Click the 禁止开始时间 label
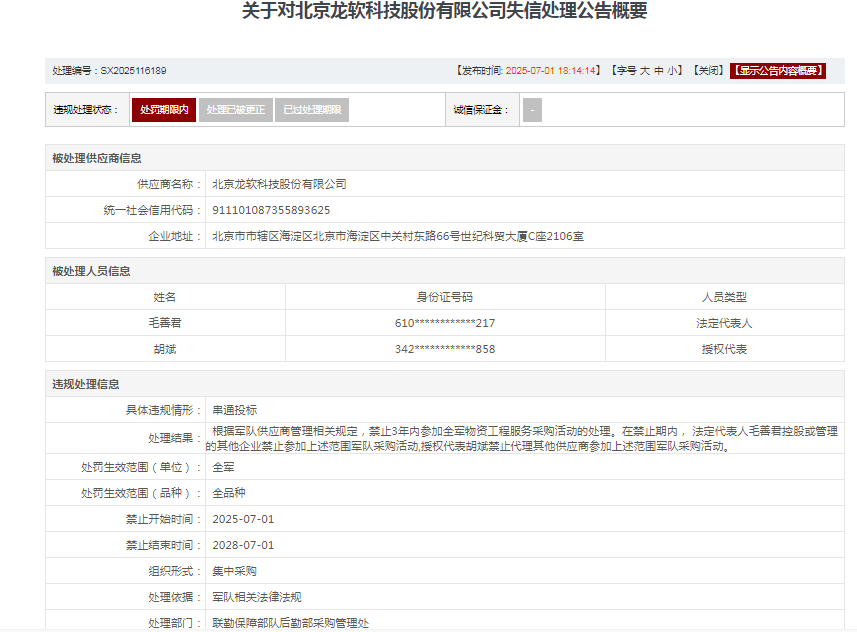This screenshot has height=632, width=857. tap(163, 519)
